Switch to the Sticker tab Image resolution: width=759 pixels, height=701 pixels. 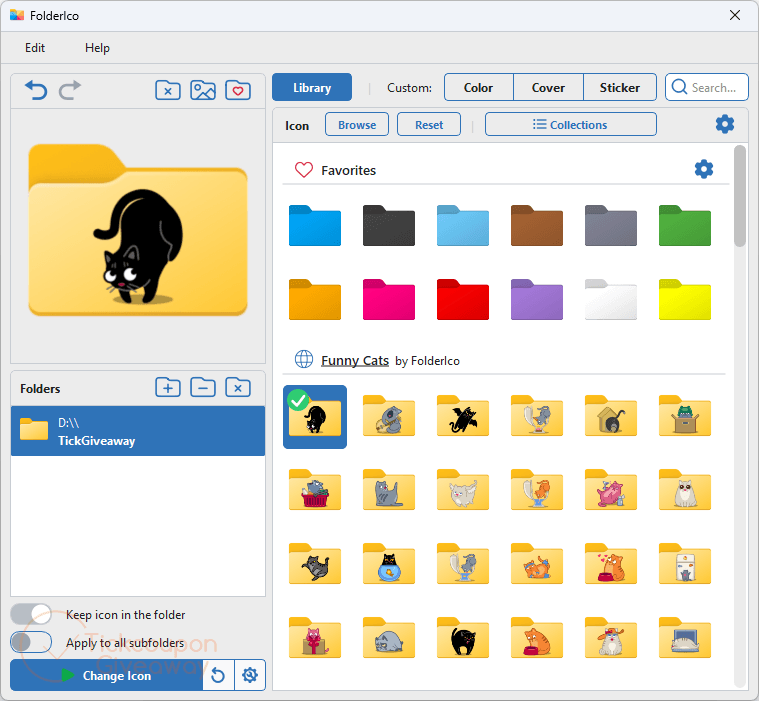pos(620,88)
